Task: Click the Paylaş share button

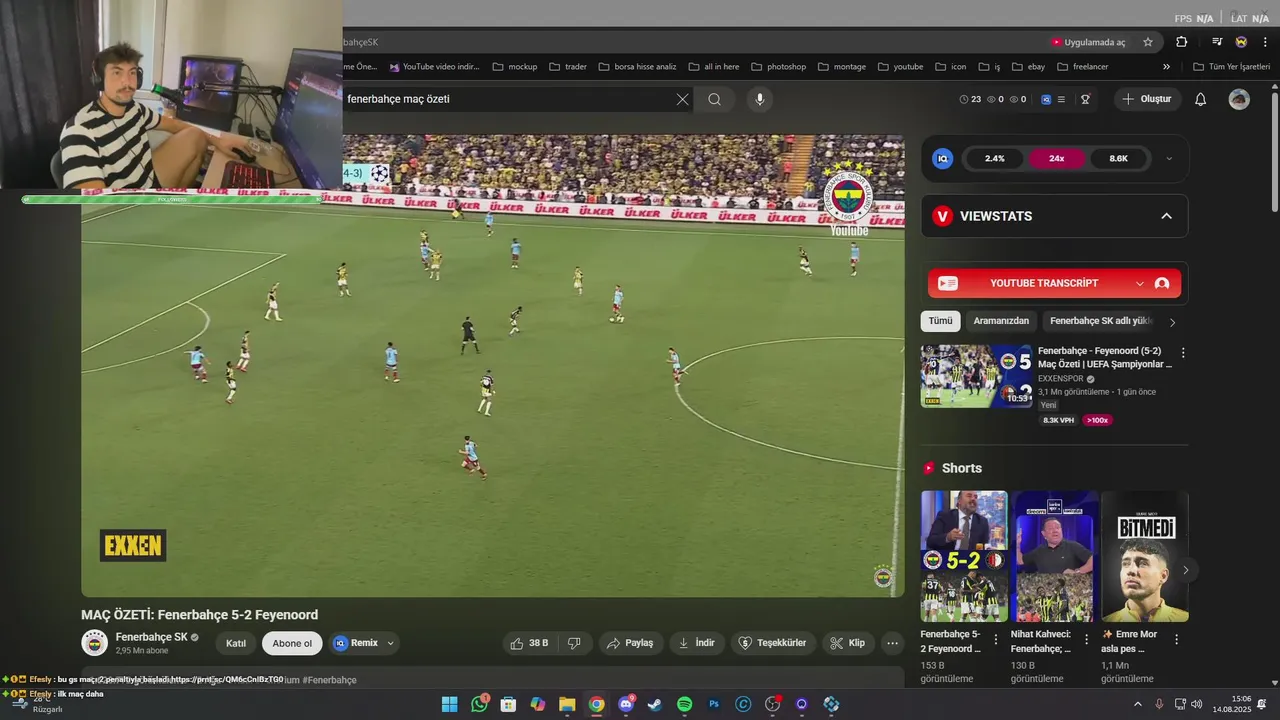Action: [x=631, y=643]
